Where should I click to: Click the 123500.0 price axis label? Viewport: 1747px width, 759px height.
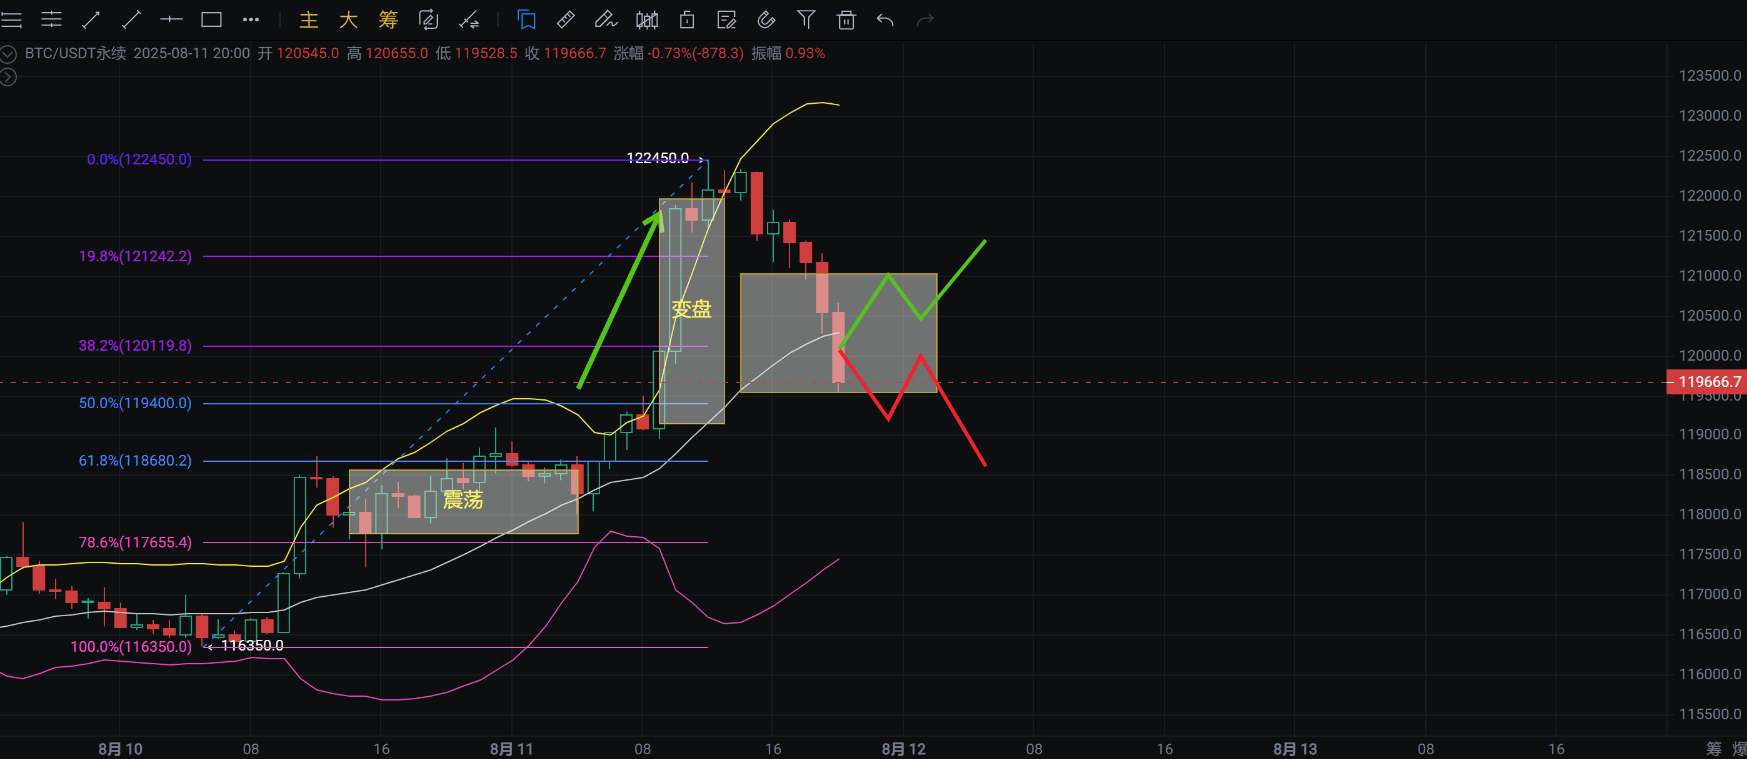point(1710,75)
